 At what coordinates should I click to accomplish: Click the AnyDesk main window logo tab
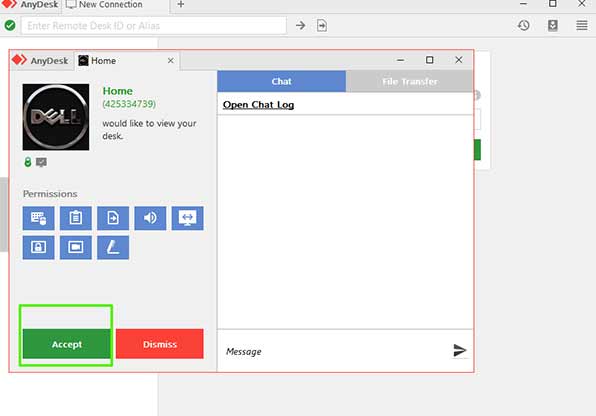click(x=30, y=5)
